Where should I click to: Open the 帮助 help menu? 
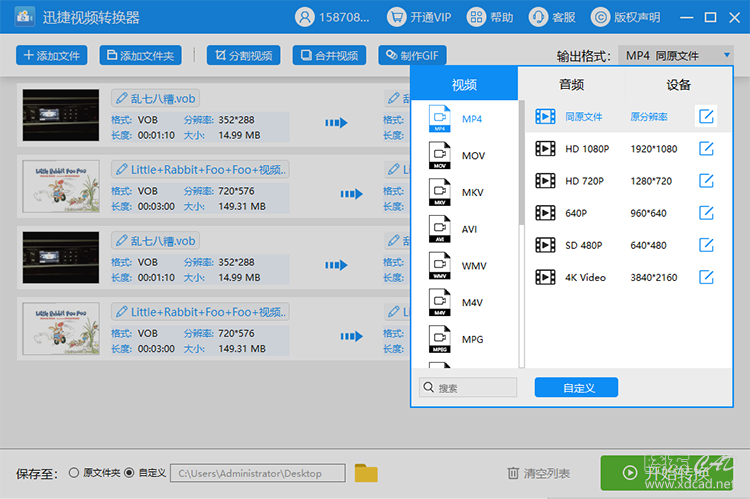point(490,17)
